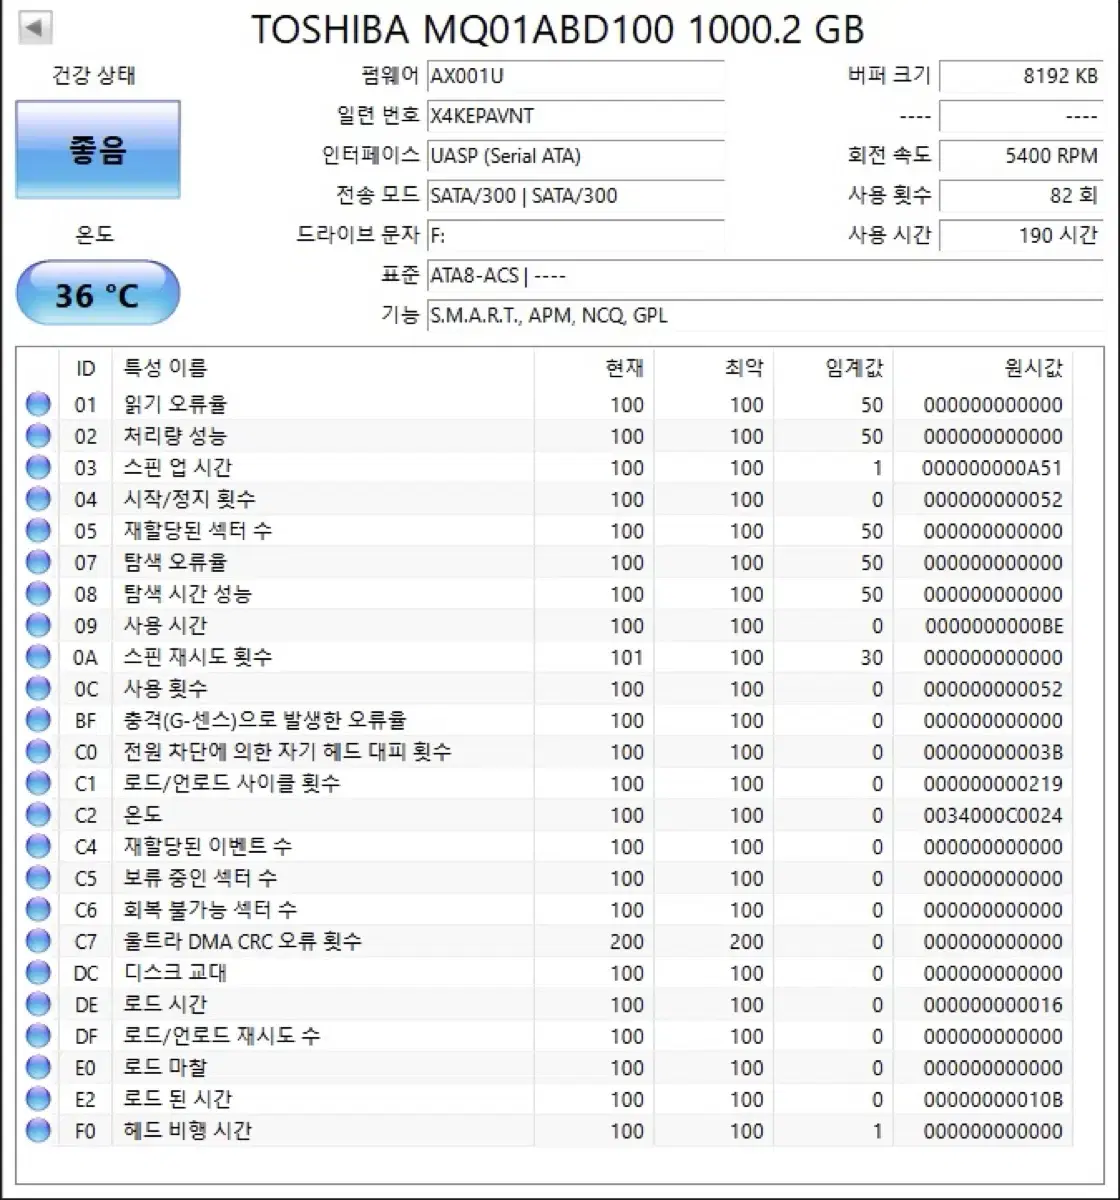Viewport: 1120px width, 1200px height.
Task: Click the rotation speed field 5400 RPM
Action: click(1022, 156)
